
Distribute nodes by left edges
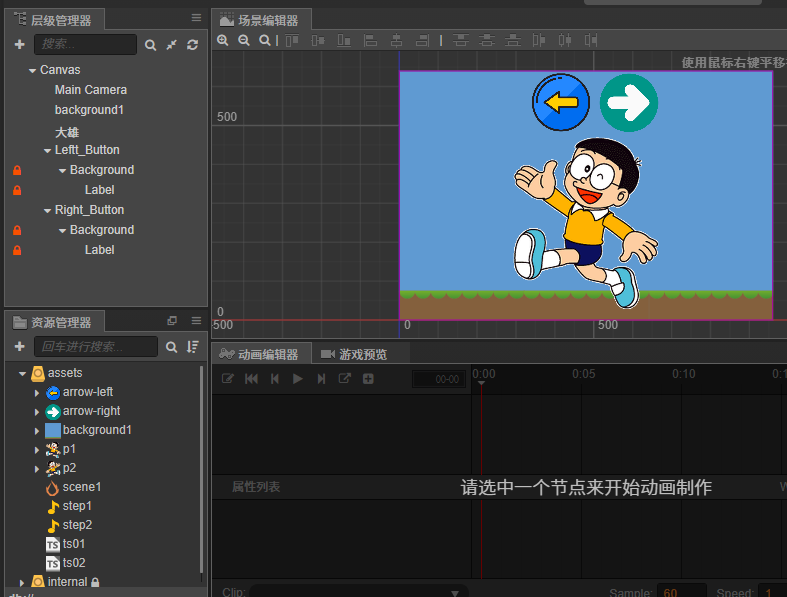pos(539,41)
